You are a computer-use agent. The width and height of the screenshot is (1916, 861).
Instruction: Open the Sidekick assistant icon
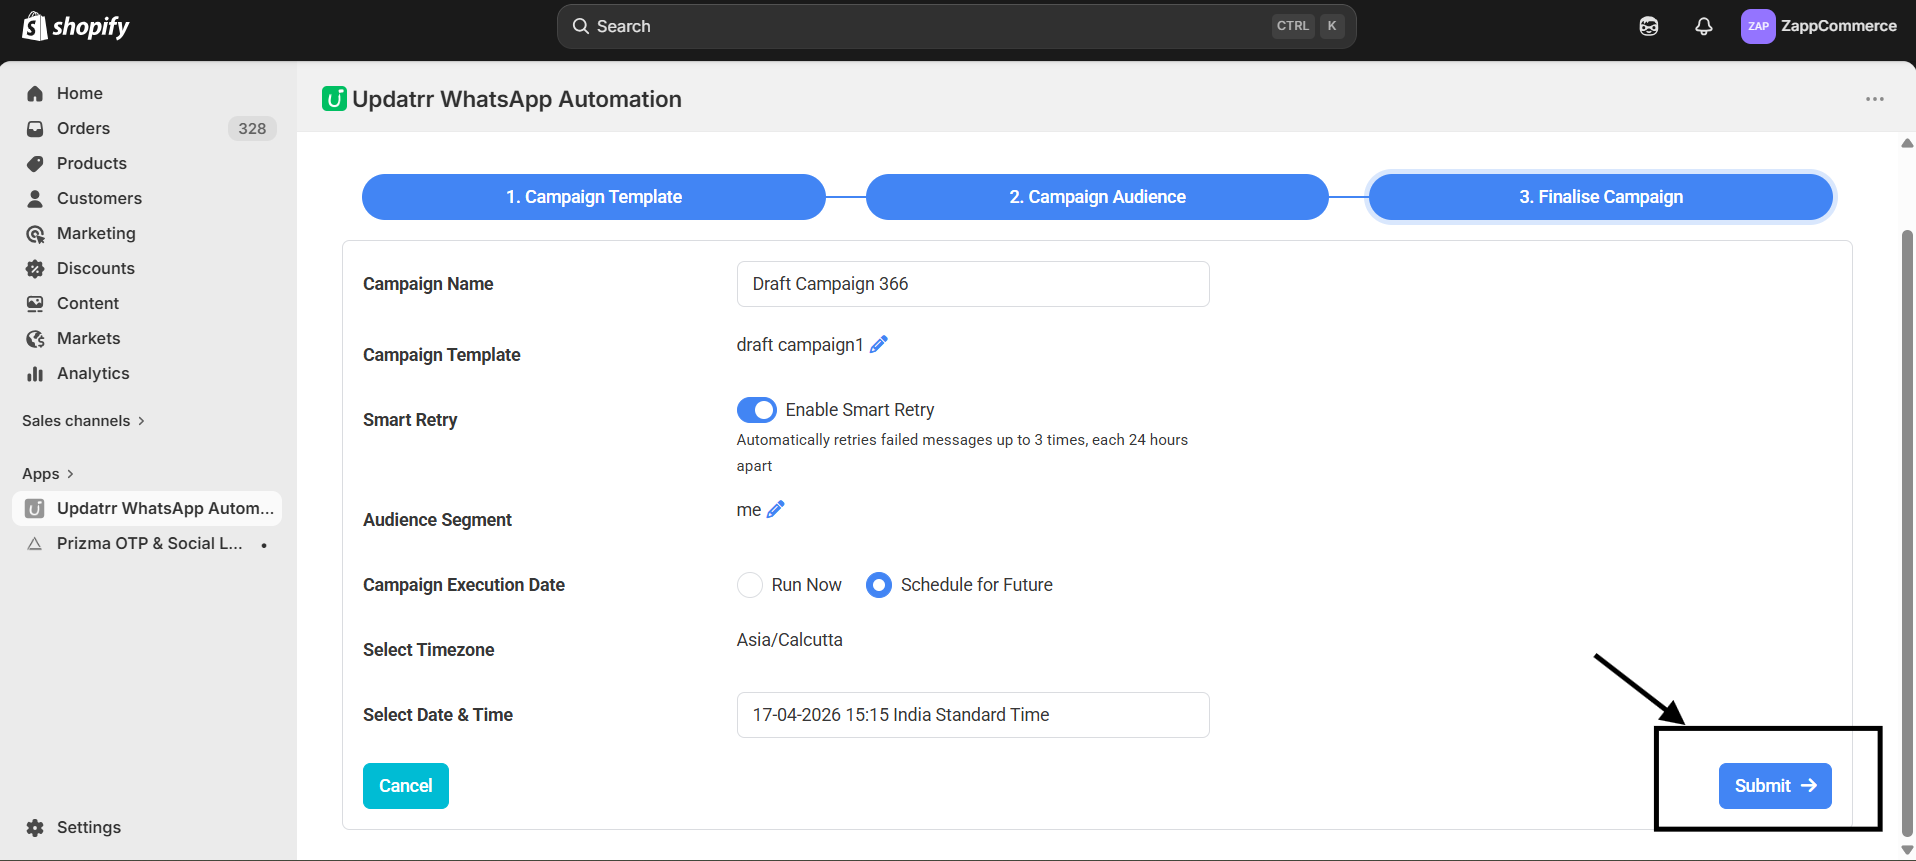click(x=1648, y=26)
